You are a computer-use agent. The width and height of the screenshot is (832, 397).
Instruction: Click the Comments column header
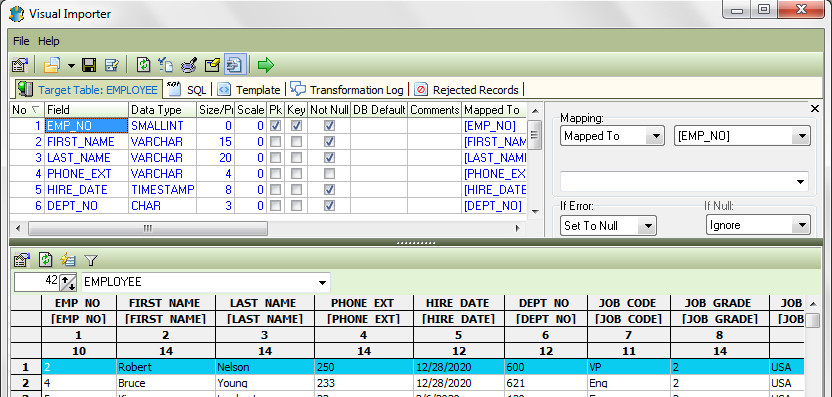[435, 110]
